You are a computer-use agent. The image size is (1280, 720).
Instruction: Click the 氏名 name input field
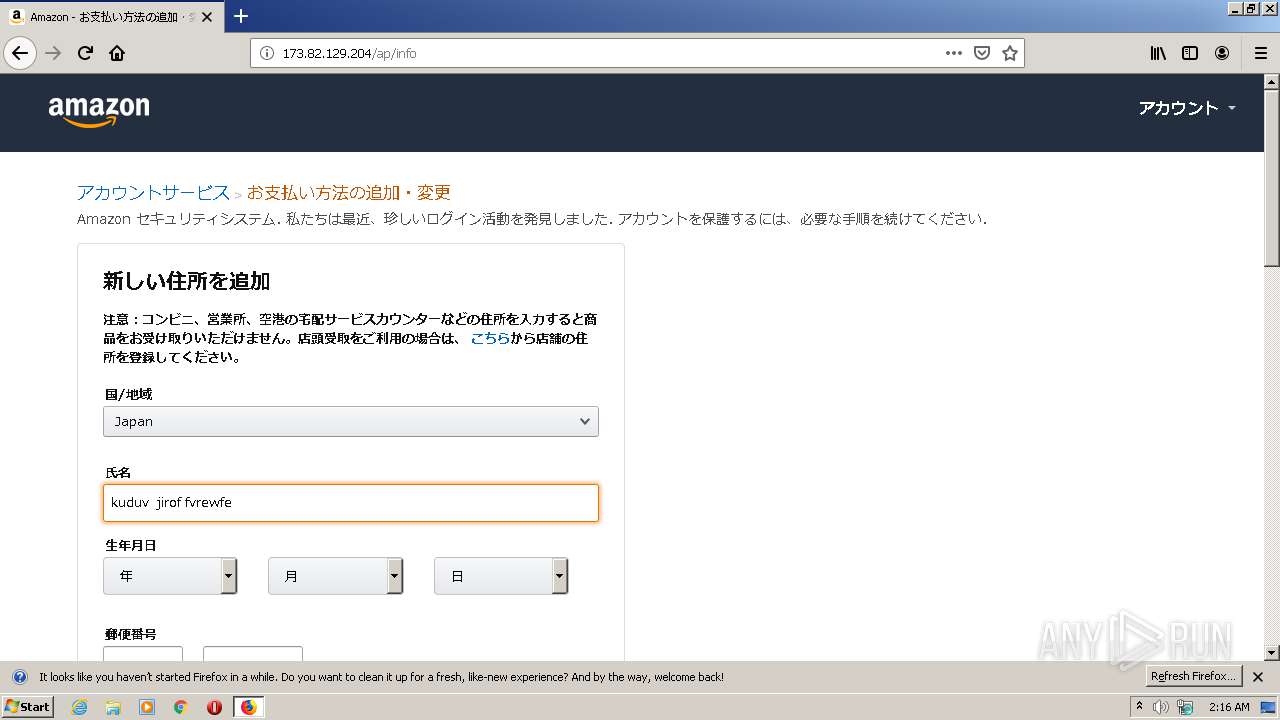[351, 503]
